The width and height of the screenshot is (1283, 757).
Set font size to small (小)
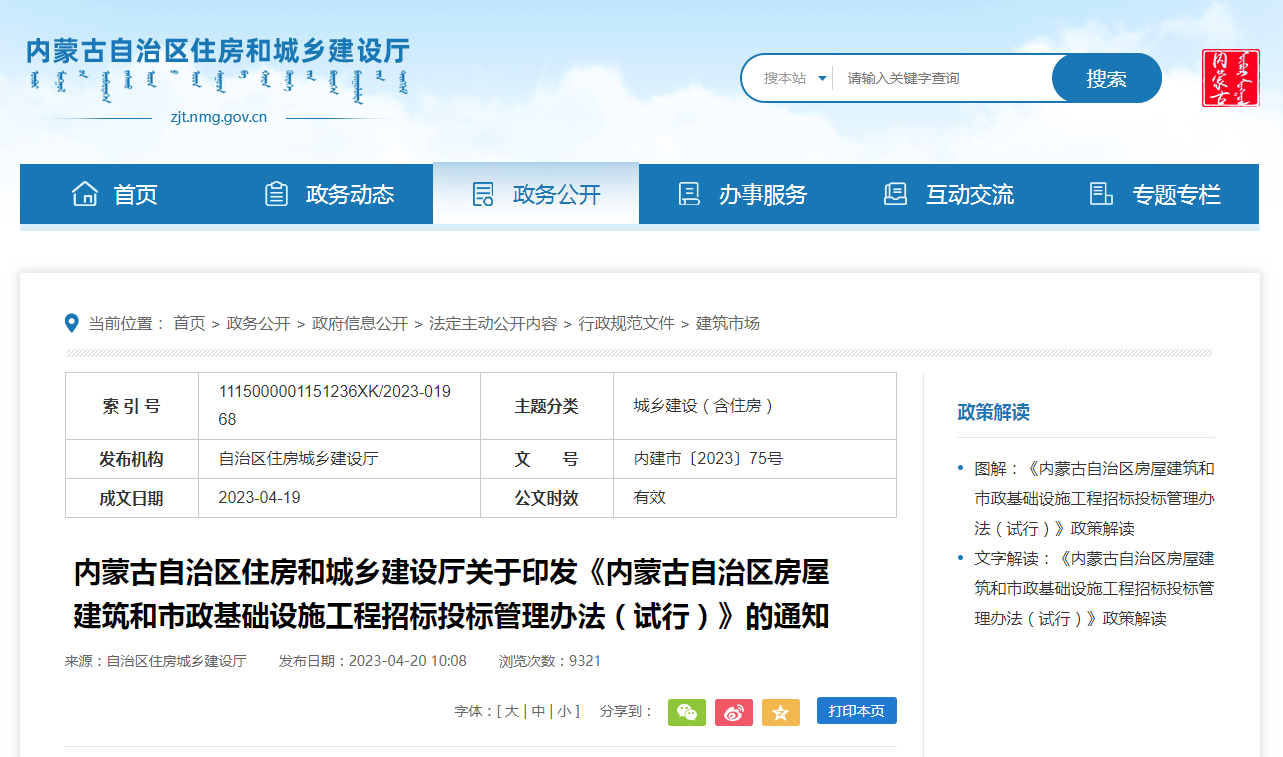[x=564, y=711]
